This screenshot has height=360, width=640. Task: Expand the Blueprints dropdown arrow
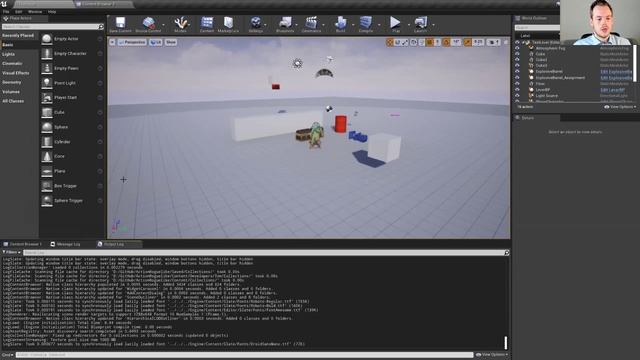(297, 25)
